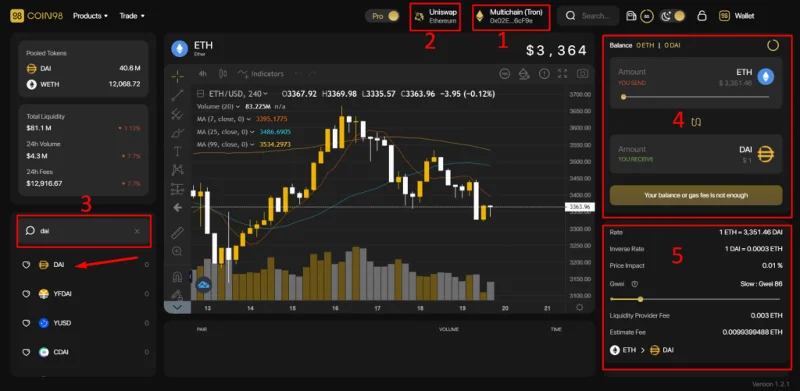Image resolution: width=800 pixels, height=391 pixels.
Task: Select the ruler measure tool
Action: [178, 233]
